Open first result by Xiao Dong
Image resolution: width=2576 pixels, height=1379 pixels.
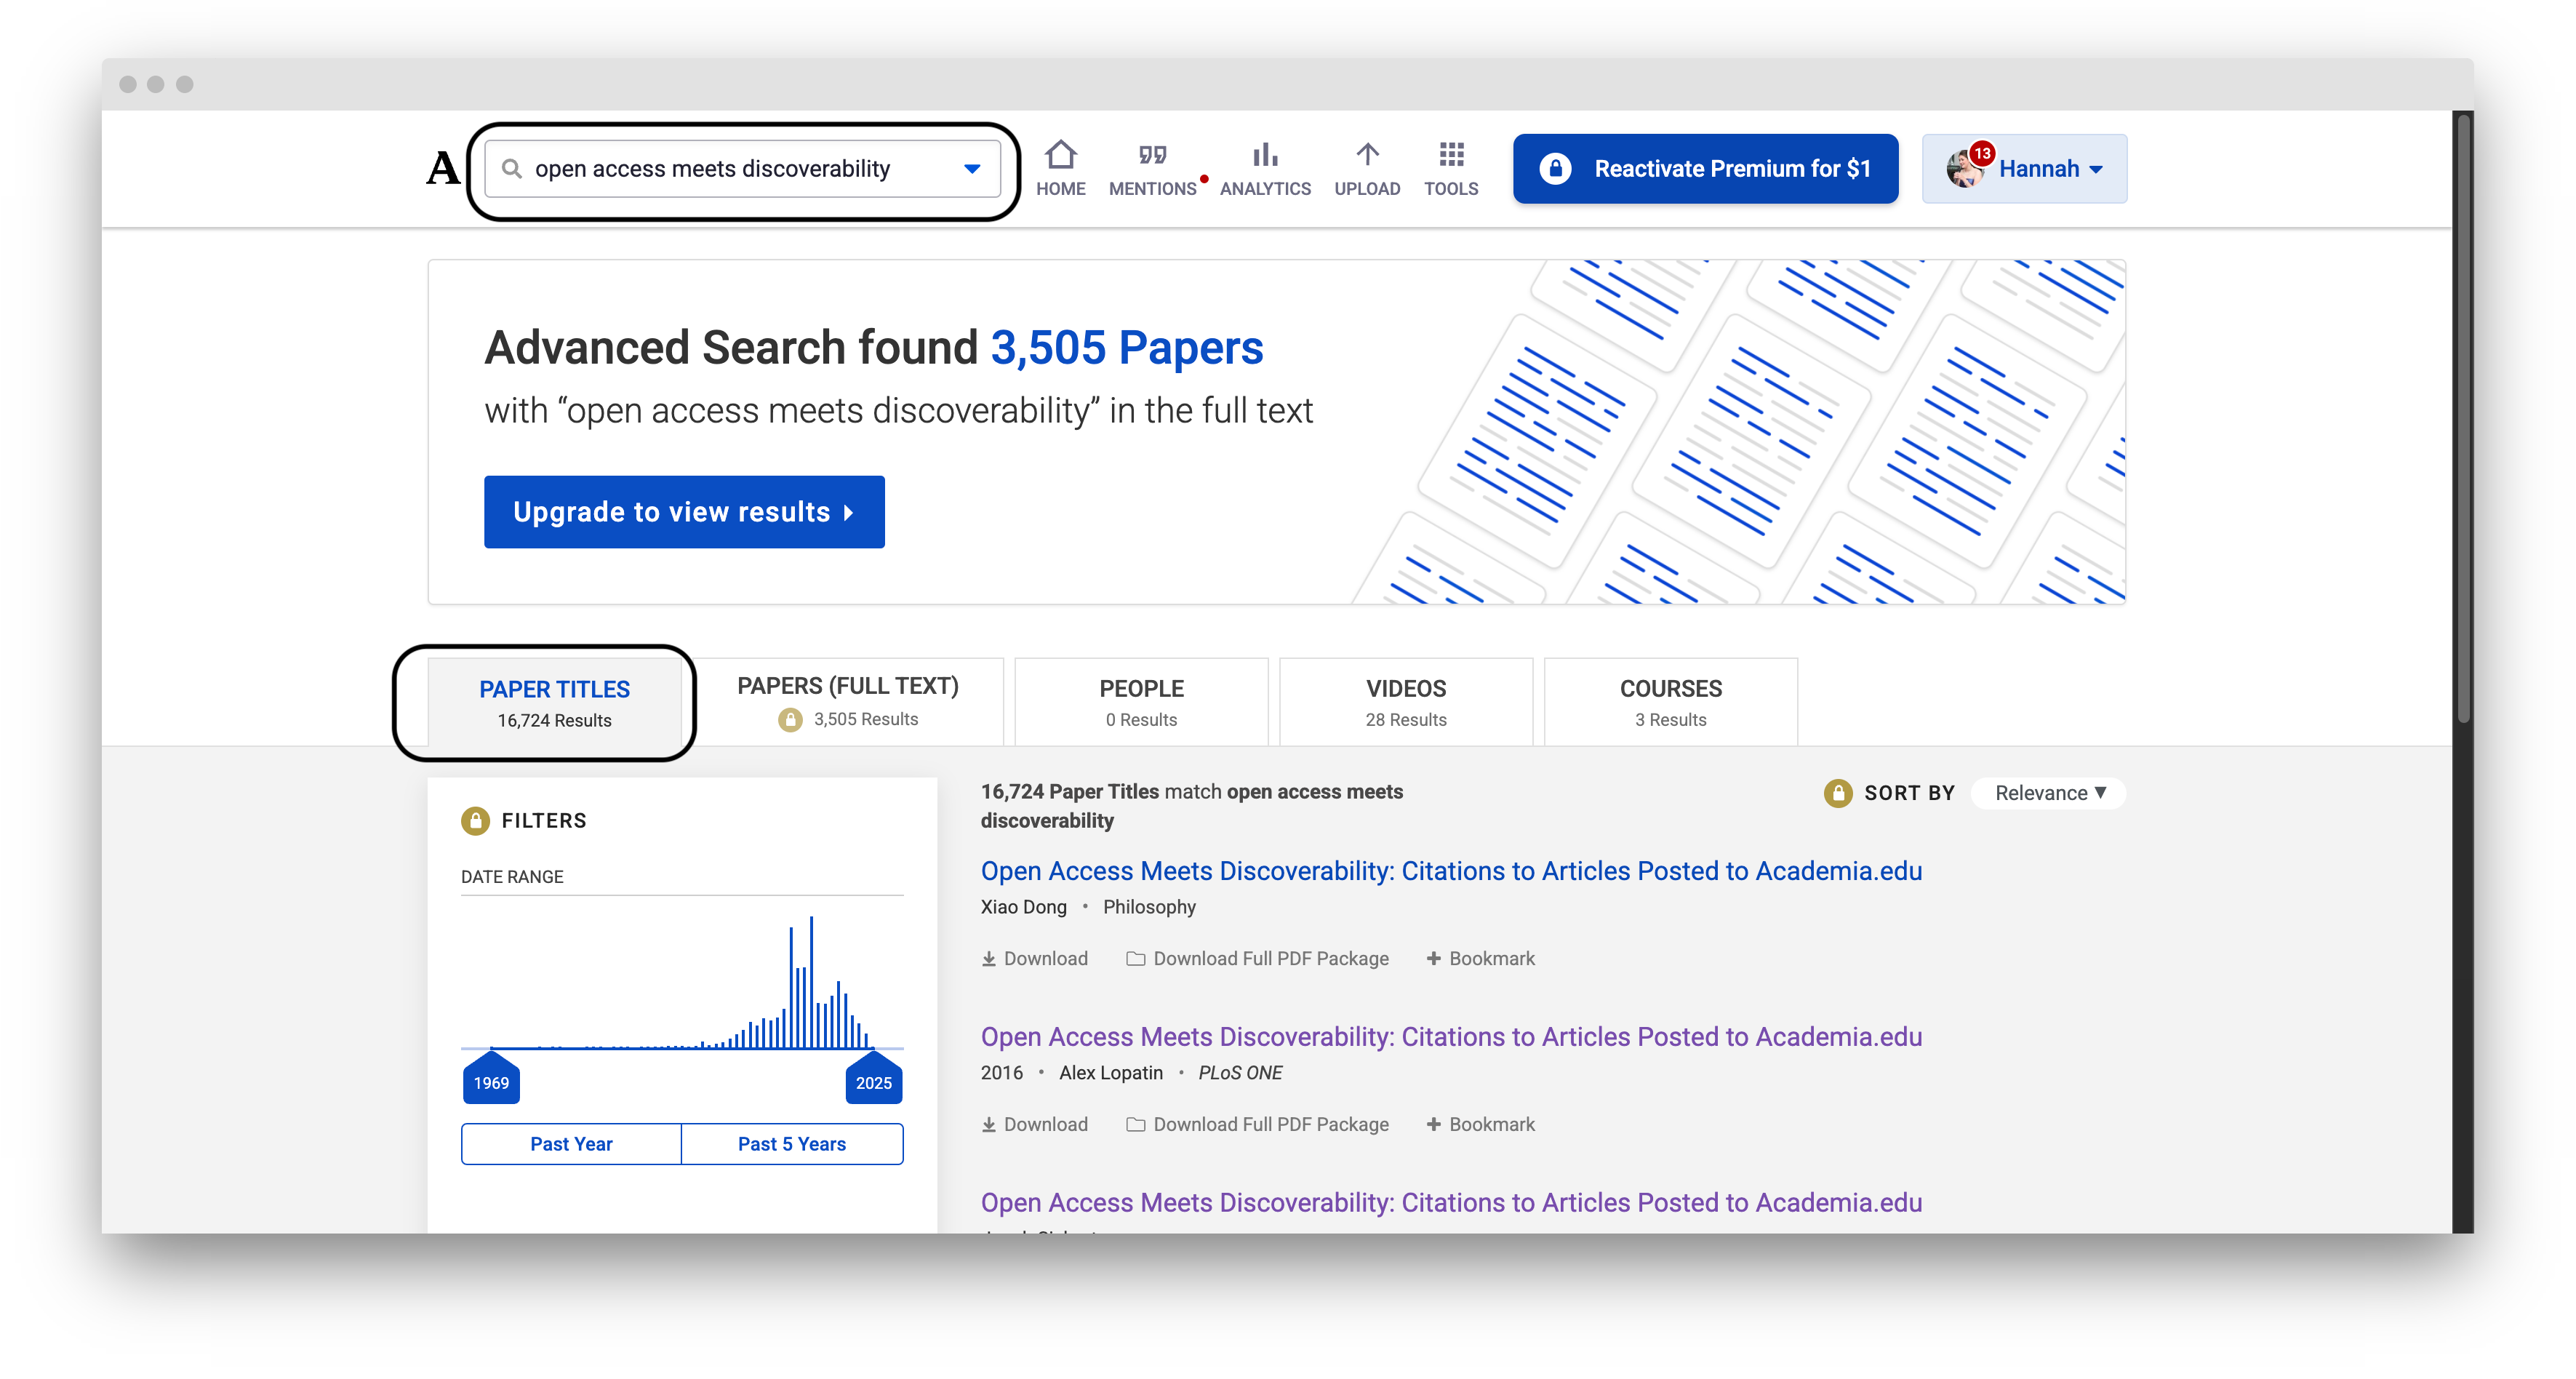click(x=1451, y=871)
